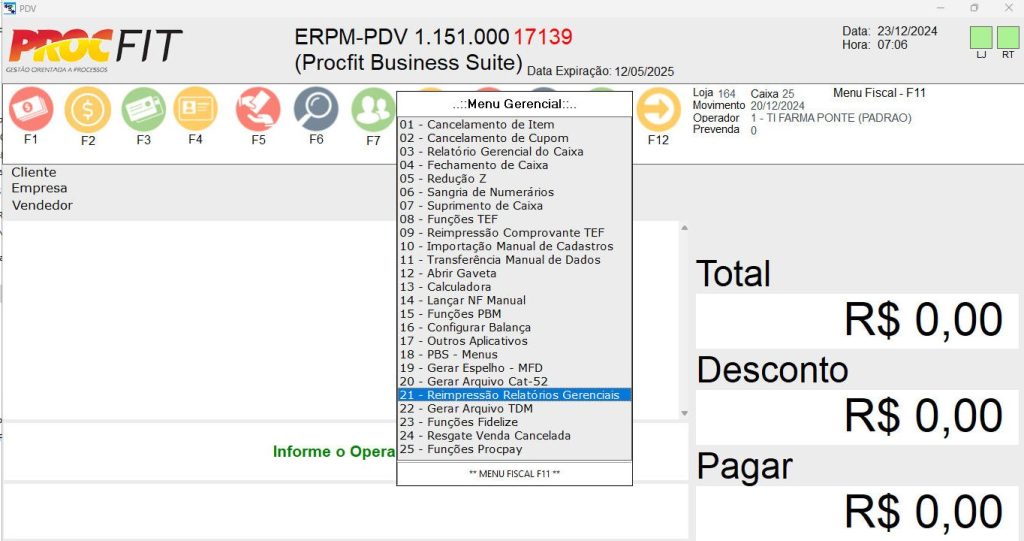Select 24 - Resgate Venda Cancelada
1024x541 pixels.
[515, 436]
